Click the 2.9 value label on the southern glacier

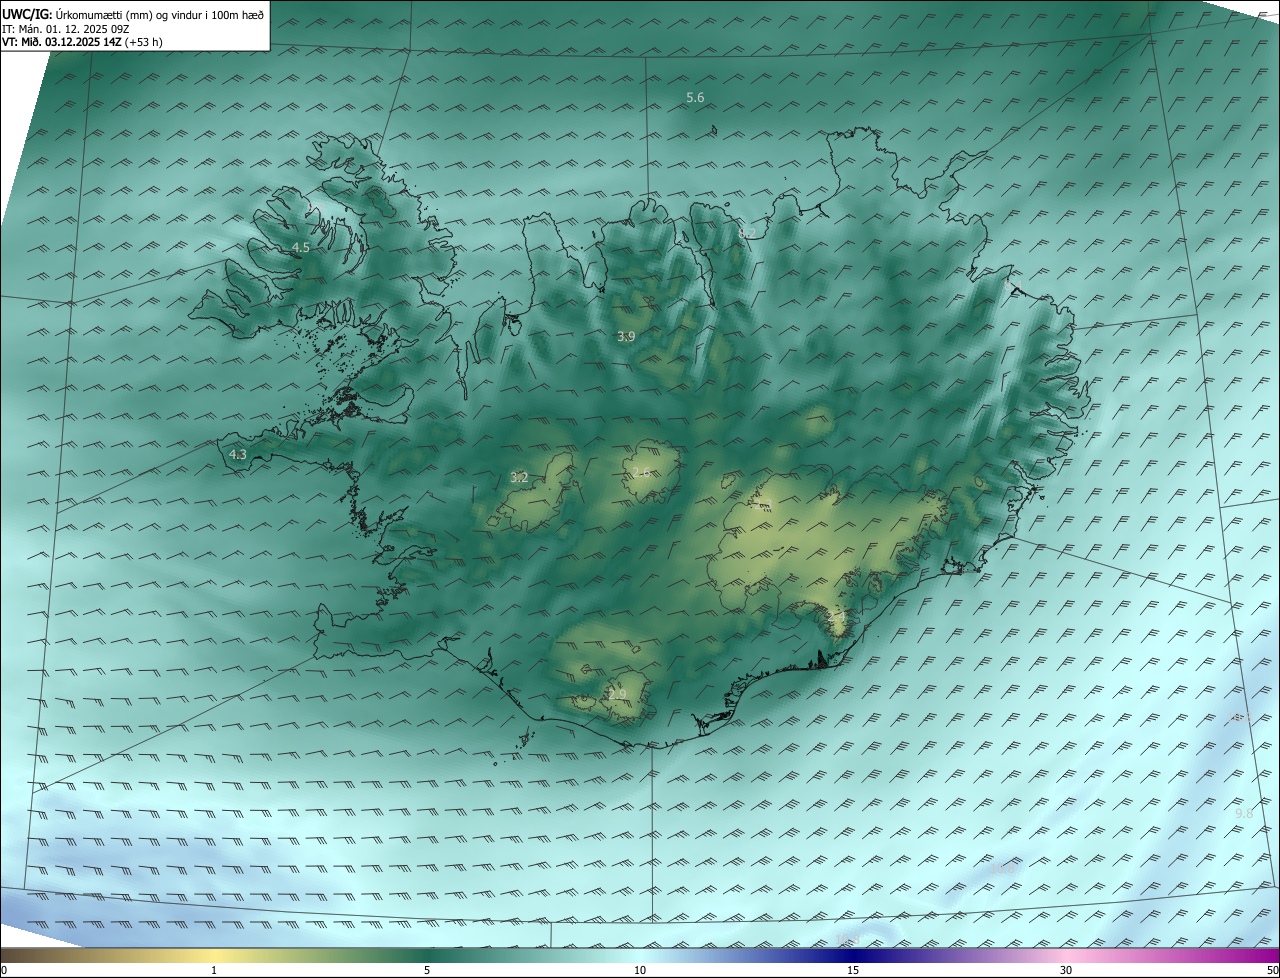pos(617,694)
